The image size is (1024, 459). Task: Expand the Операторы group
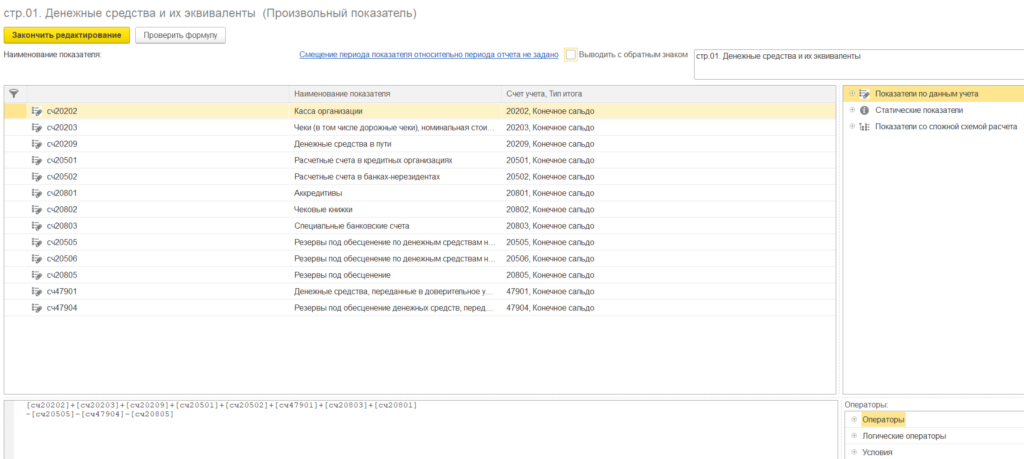coord(853,419)
